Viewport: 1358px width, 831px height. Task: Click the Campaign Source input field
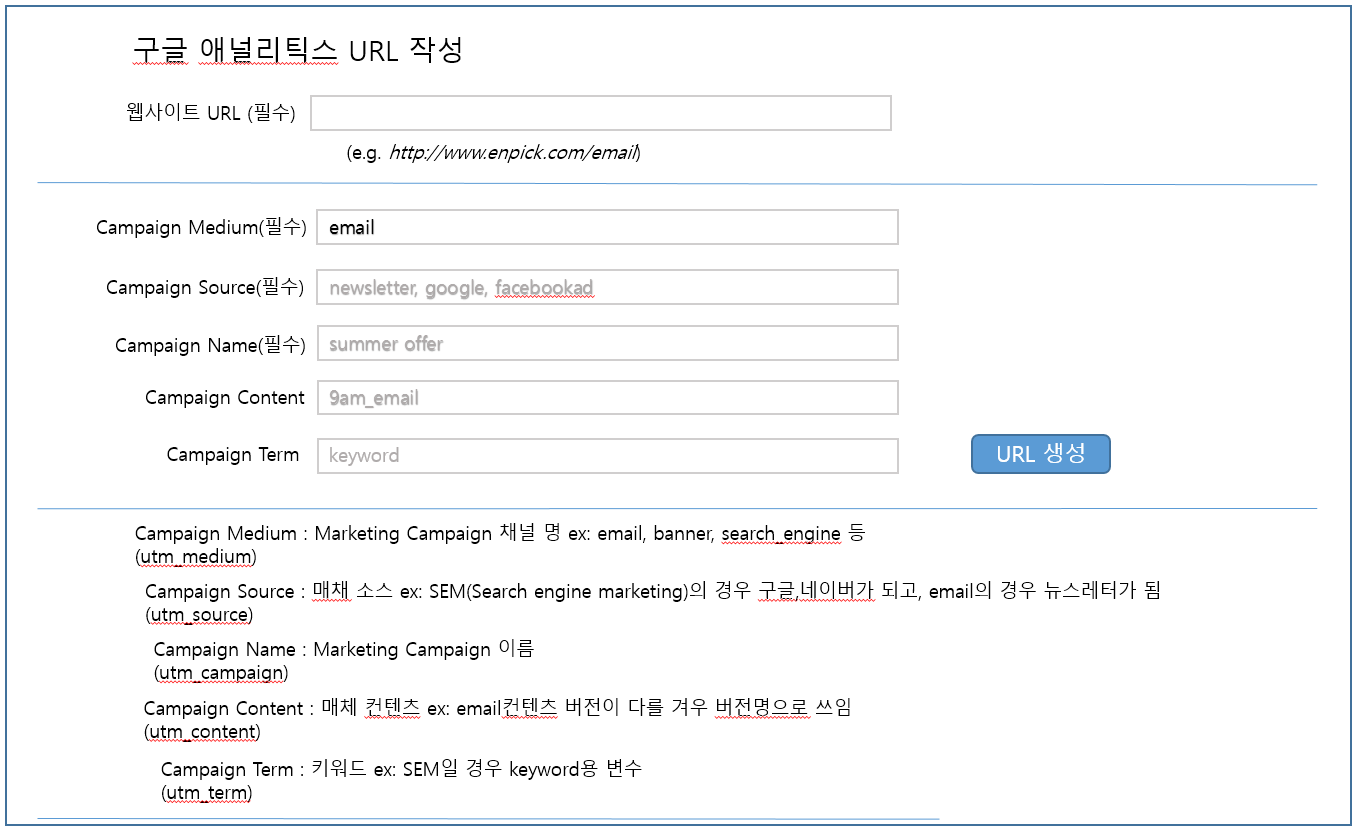coord(607,287)
